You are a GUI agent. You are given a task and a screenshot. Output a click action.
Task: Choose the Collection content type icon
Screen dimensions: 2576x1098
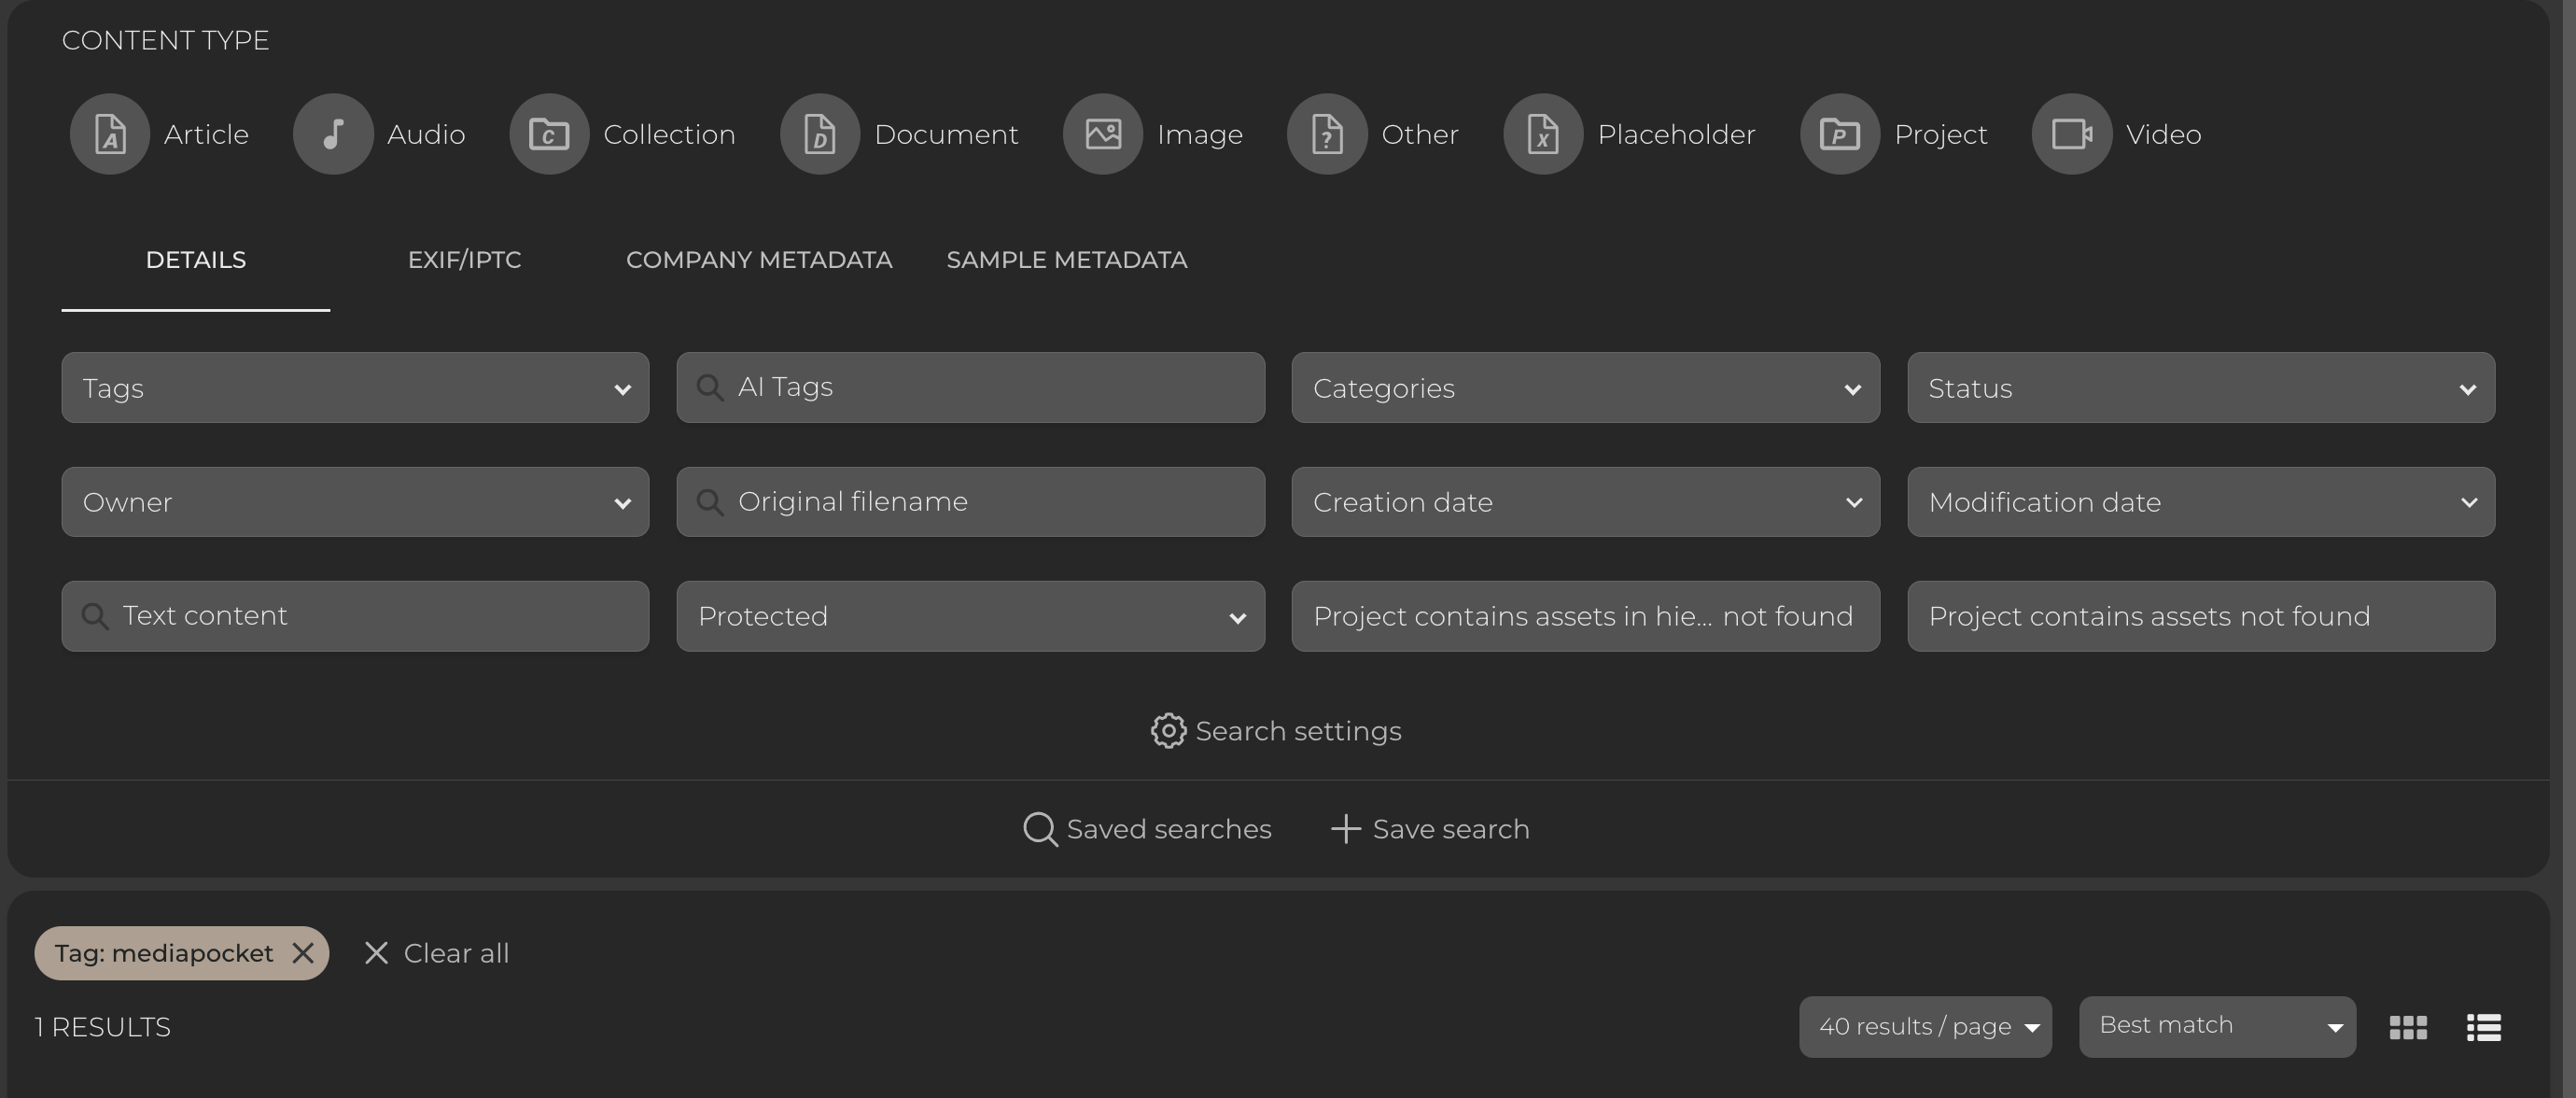click(x=549, y=134)
